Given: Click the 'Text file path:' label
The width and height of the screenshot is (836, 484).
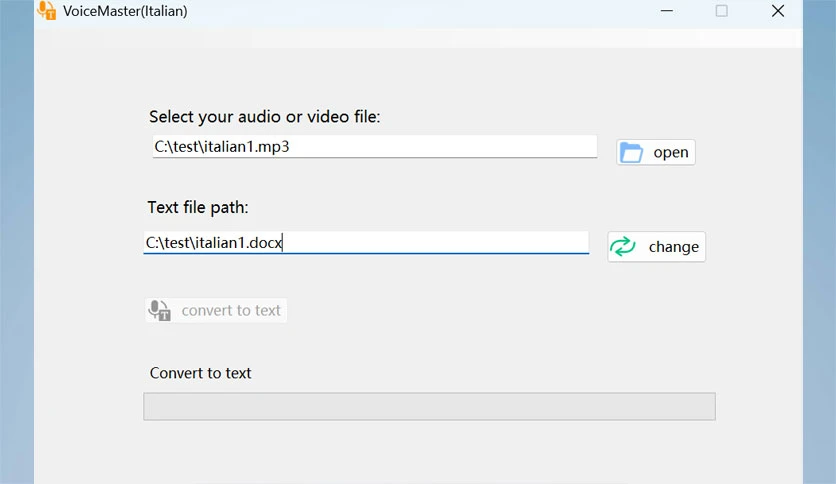Looking at the screenshot, I should click(198, 207).
